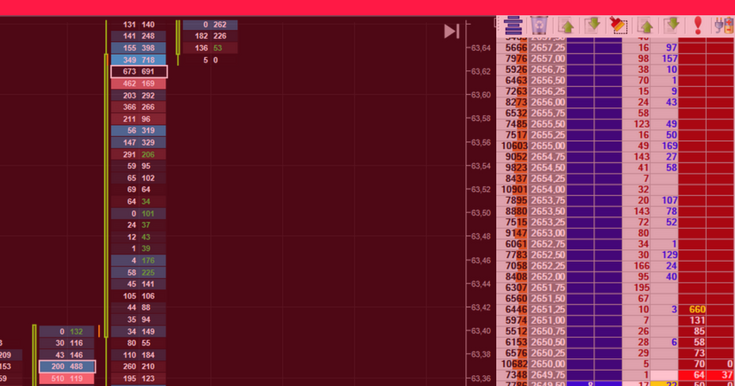Click footprint cell 366 266
The width and height of the screenshot is (735, 386).
(x=139, y=107)
